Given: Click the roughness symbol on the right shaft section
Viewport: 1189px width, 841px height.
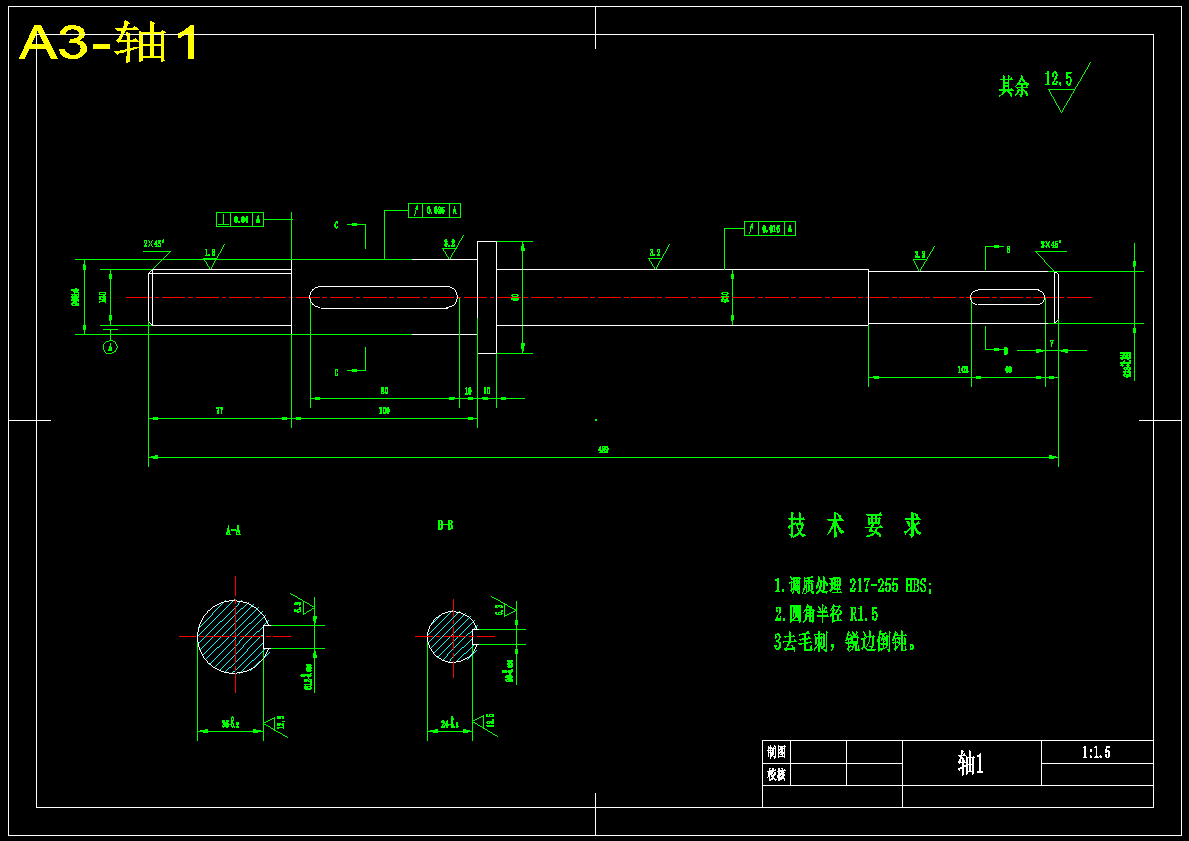Looking at the screenshot, I should pos(922,259).
